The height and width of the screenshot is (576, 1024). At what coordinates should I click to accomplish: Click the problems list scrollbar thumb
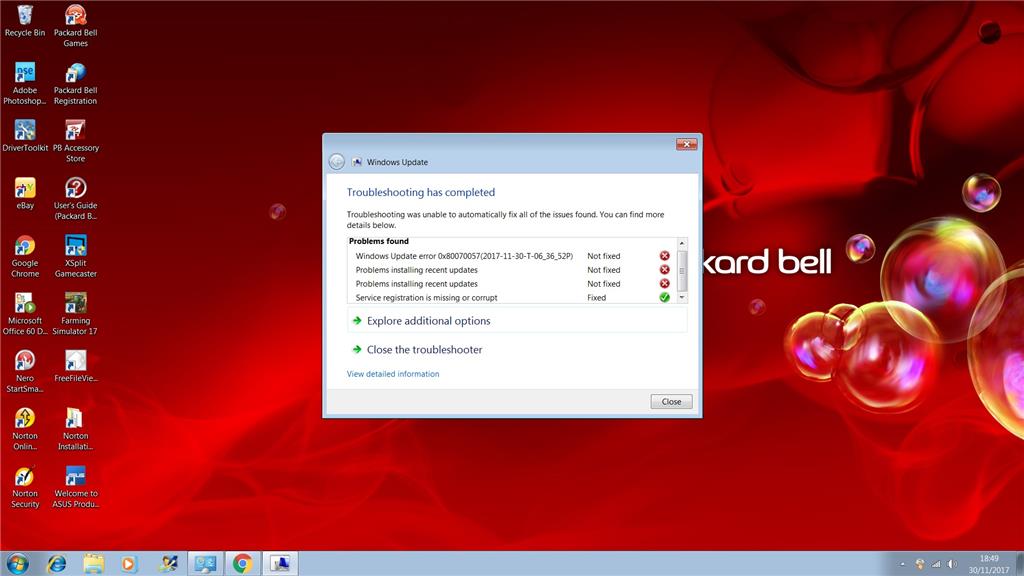(x=682, y=270)
